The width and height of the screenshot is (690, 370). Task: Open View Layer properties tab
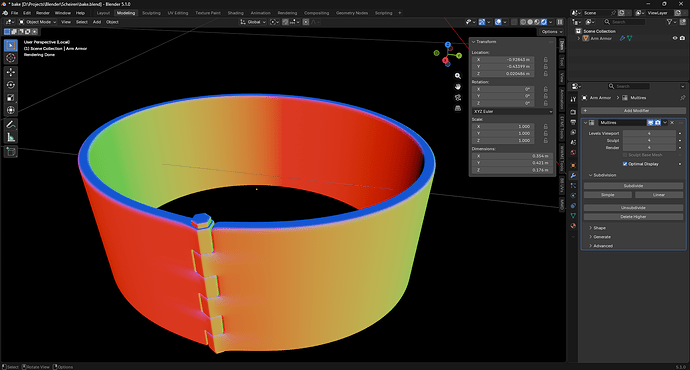click(573, 132)
